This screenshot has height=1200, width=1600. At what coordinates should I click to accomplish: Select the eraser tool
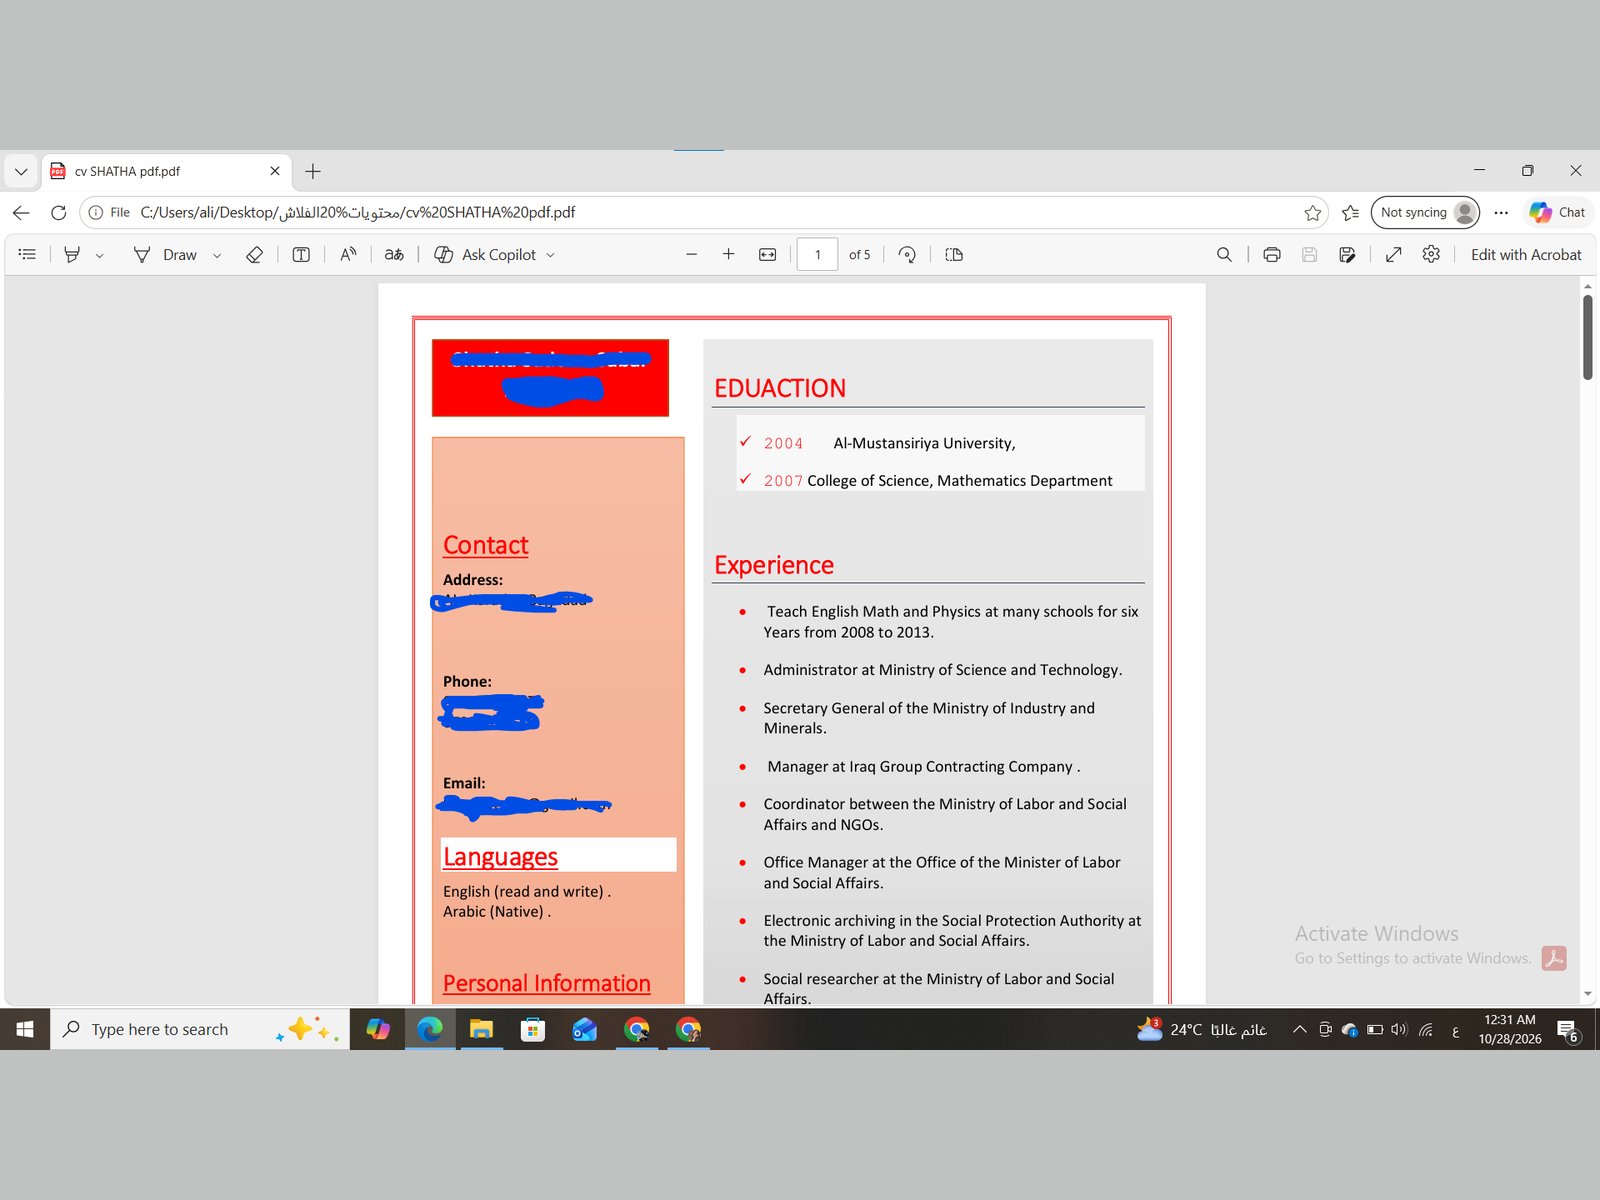[254, 255]
